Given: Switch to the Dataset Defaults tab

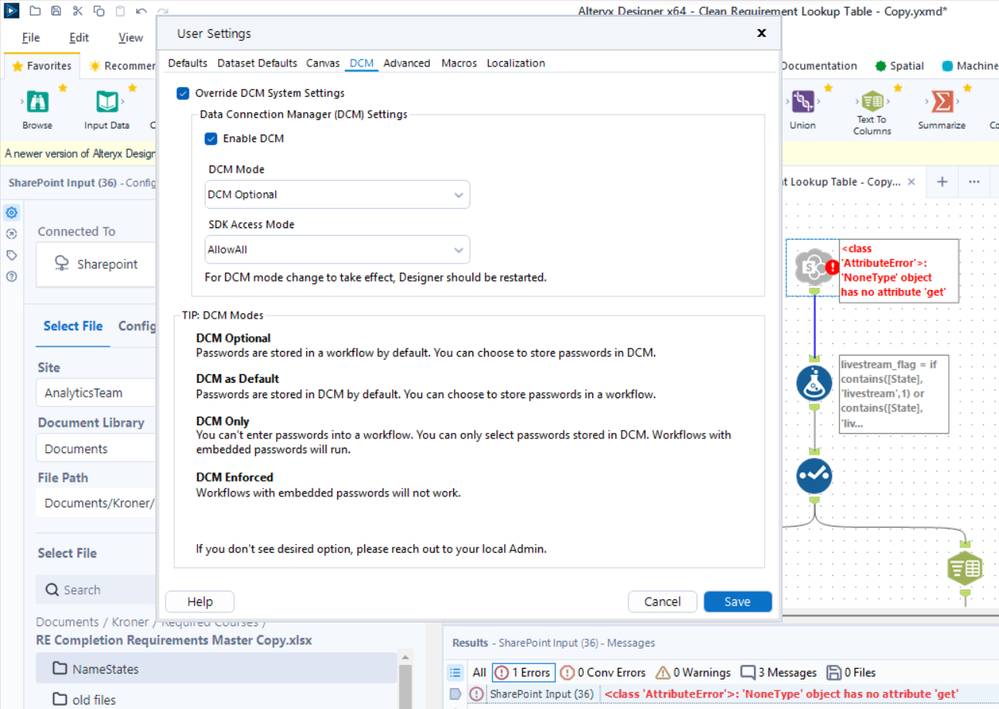Looking at the screenshot, I should (x=257, y=63).
